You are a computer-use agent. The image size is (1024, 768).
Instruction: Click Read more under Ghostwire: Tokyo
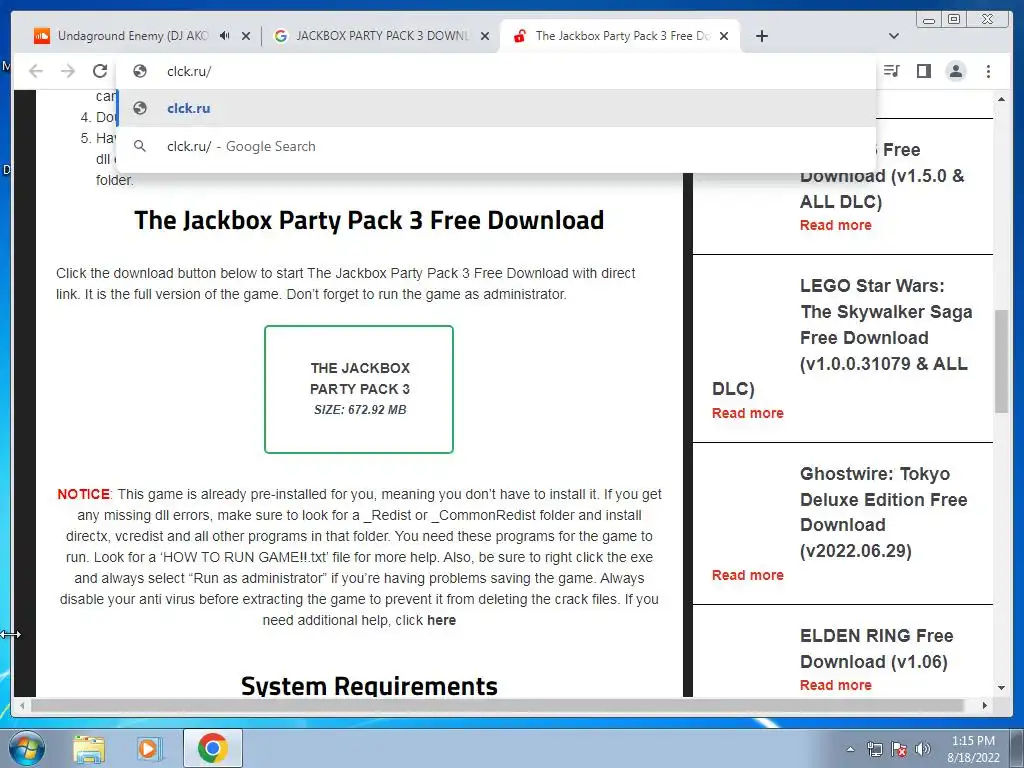tap(748, 575)
